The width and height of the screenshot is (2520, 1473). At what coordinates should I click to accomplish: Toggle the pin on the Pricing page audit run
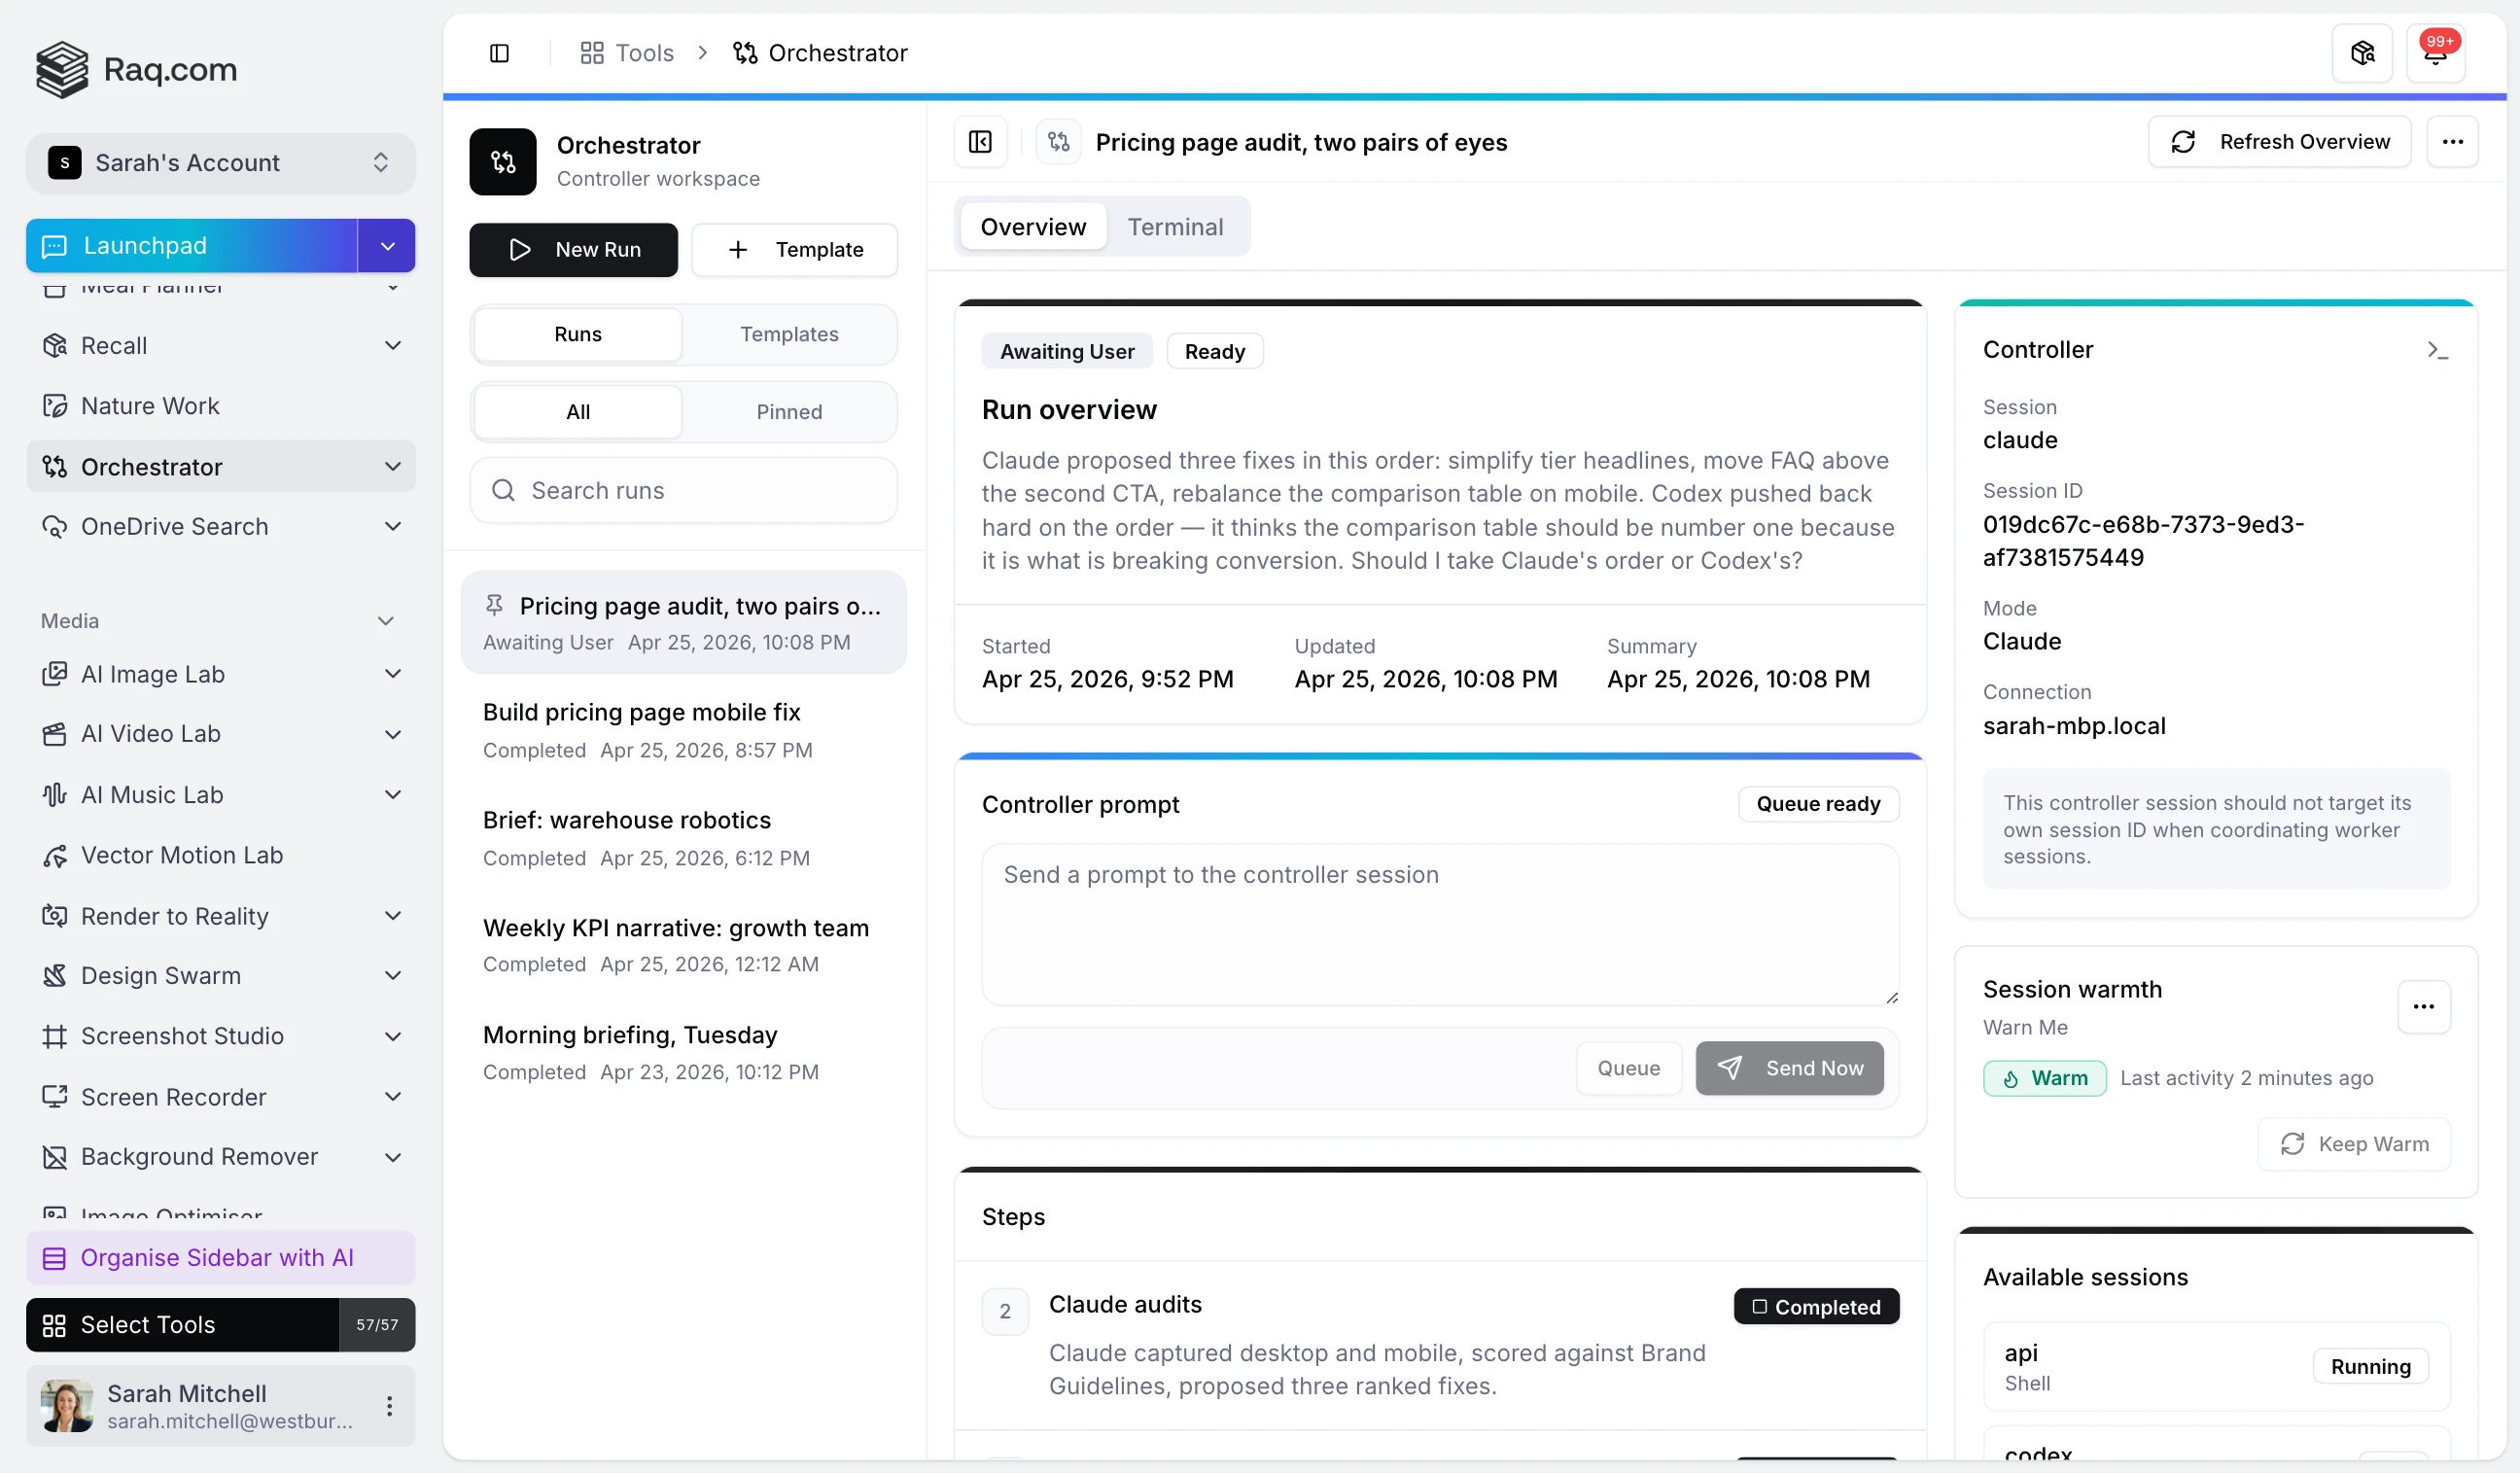[494, 604]
